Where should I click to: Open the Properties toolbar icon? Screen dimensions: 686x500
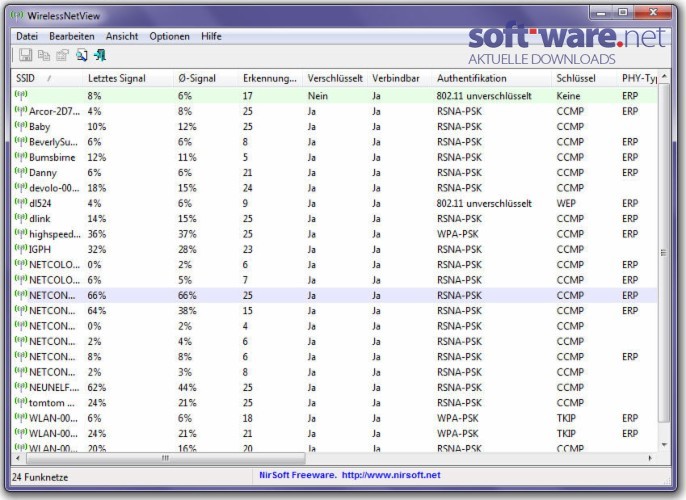62,55
